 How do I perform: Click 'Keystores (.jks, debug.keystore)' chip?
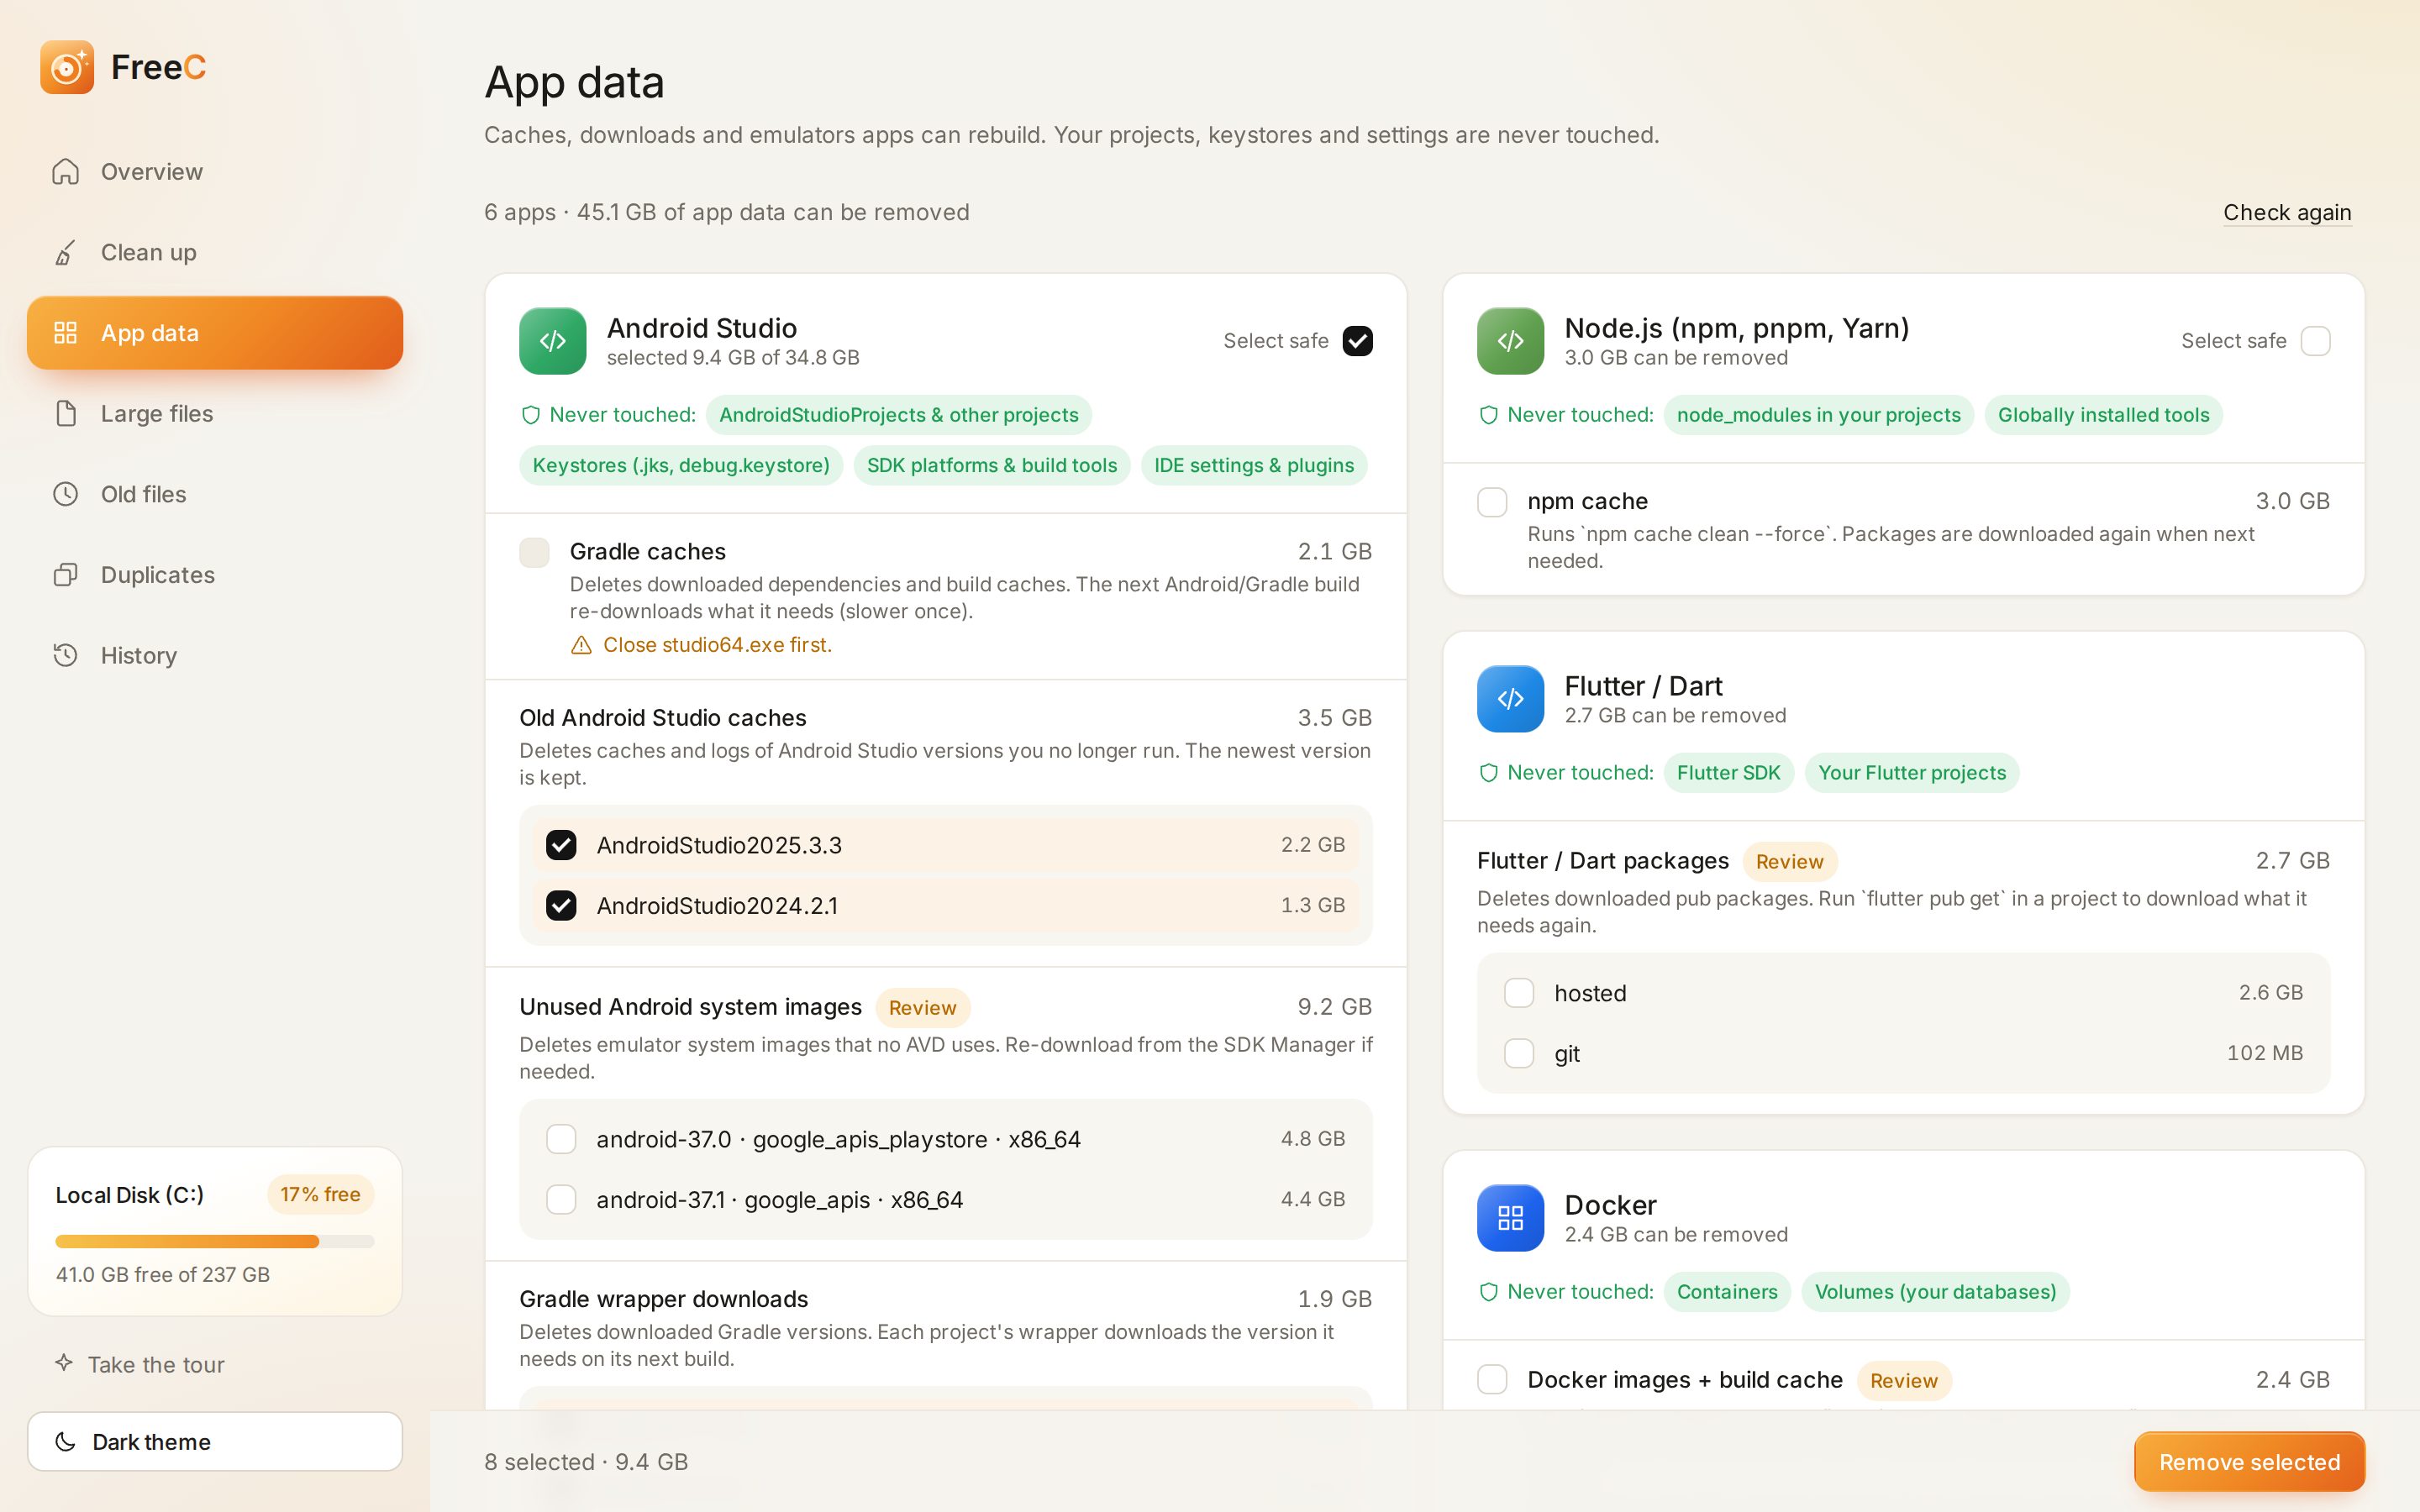681,466
